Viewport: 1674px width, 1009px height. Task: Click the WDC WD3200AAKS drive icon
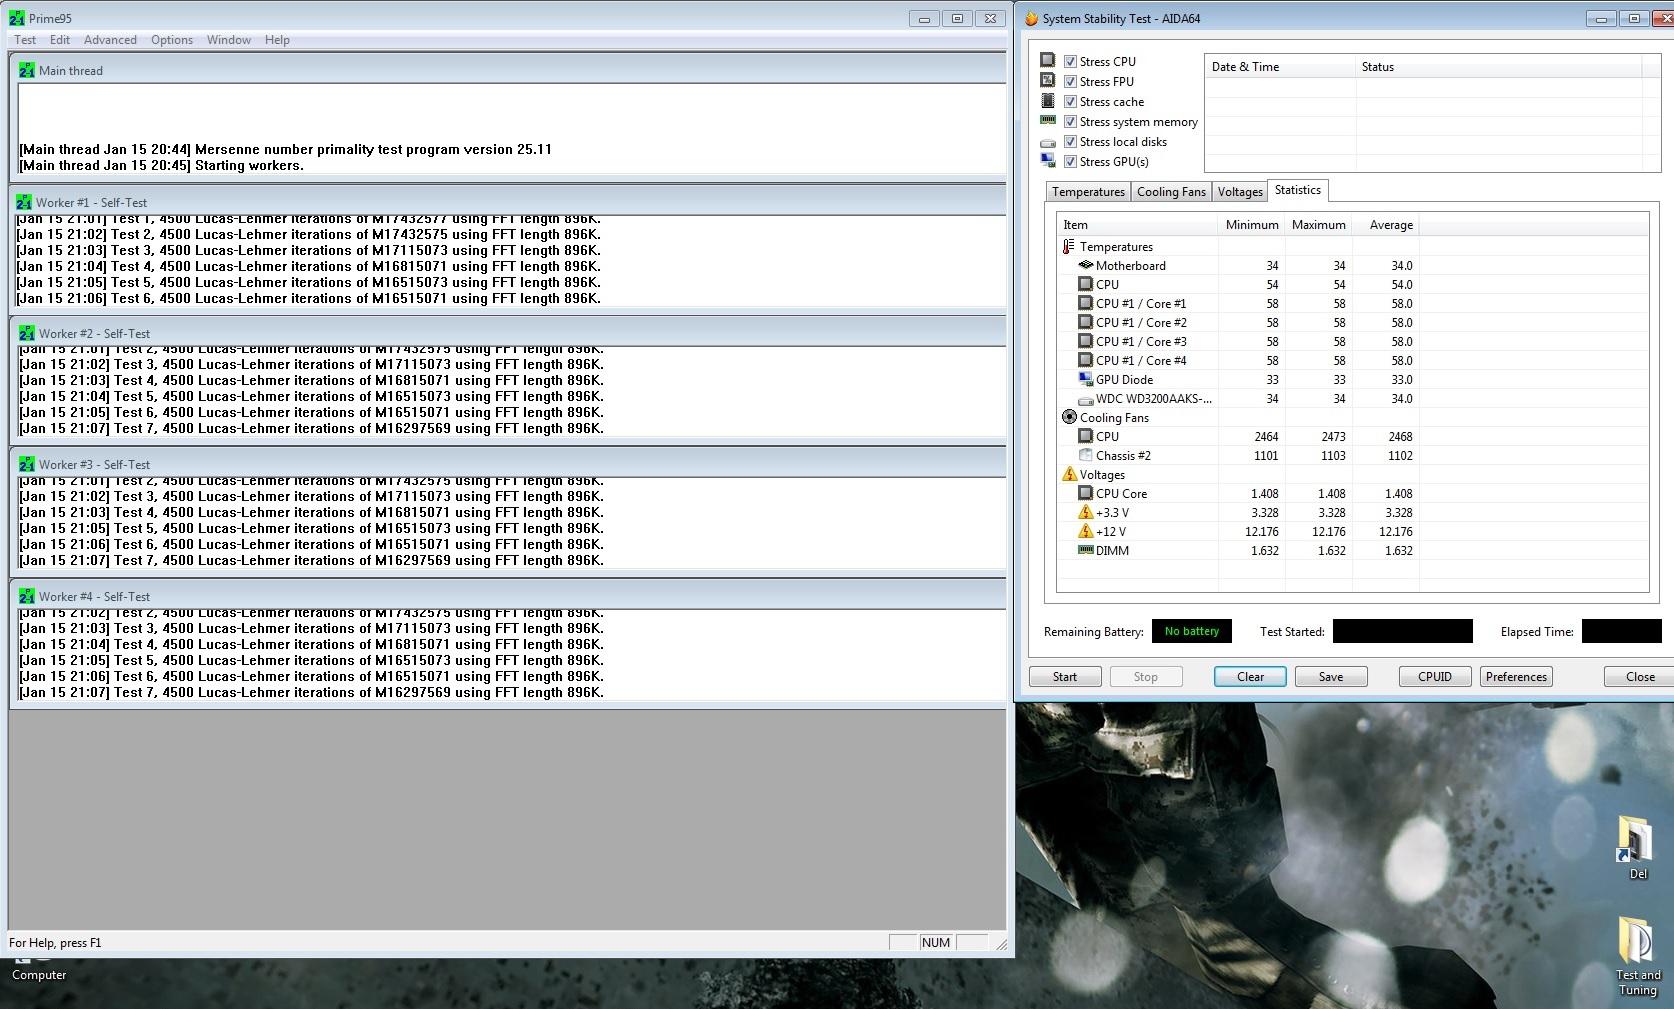[x=1085, y=399]
